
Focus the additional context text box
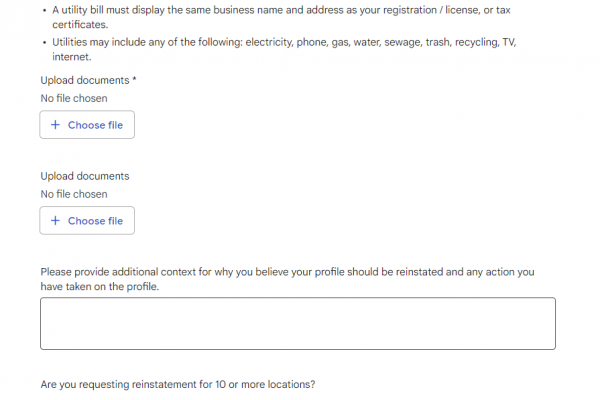(x=297, y=324)
